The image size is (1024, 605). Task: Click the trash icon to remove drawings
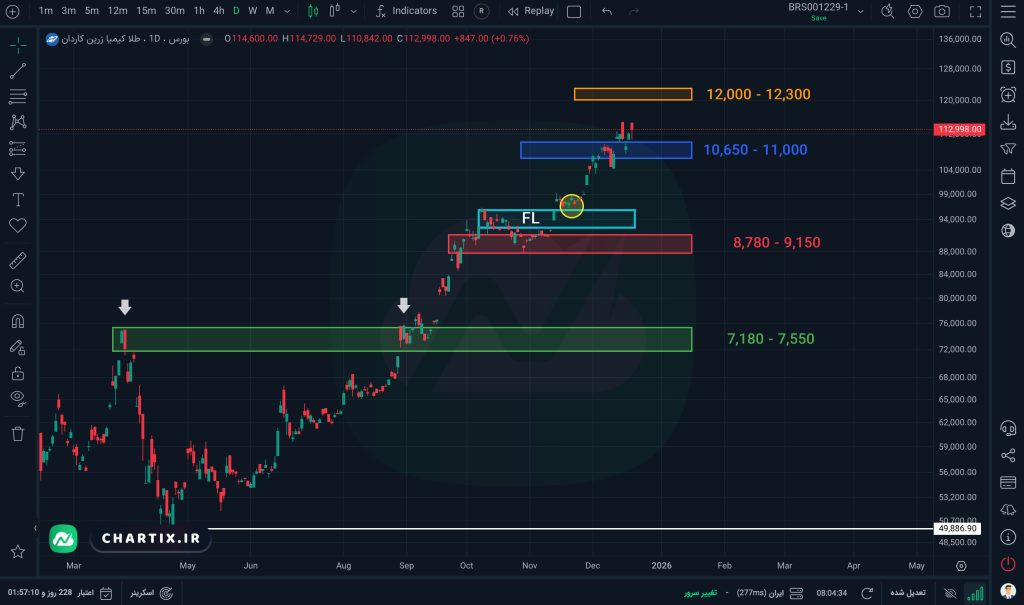[x=17, y=433]
